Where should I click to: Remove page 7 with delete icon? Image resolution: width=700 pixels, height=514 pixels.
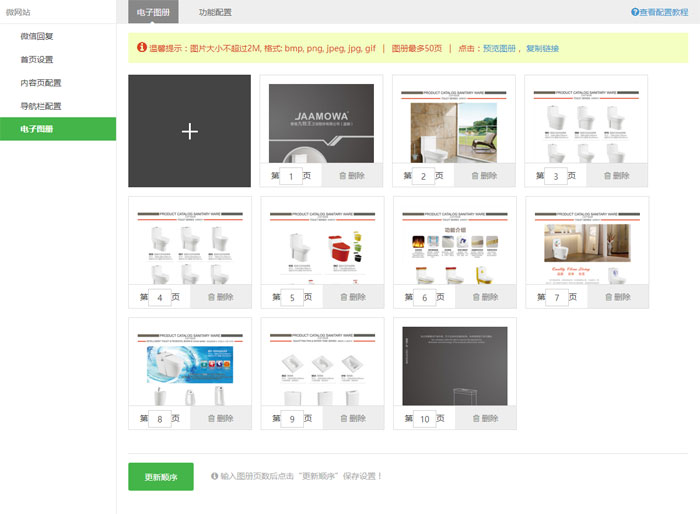[x=606, y=297]
